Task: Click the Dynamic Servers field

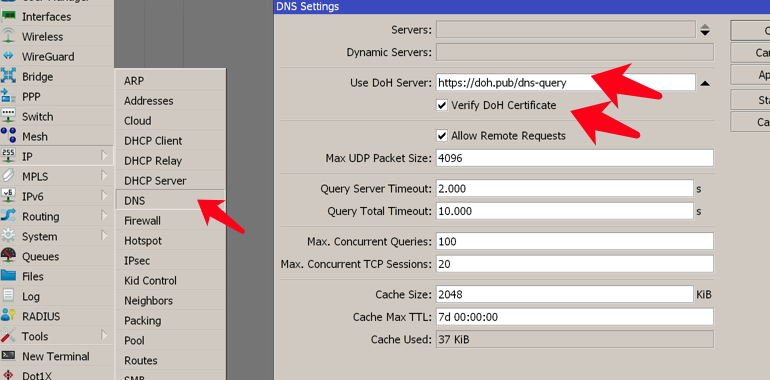Action: click(x=575, y=52)
